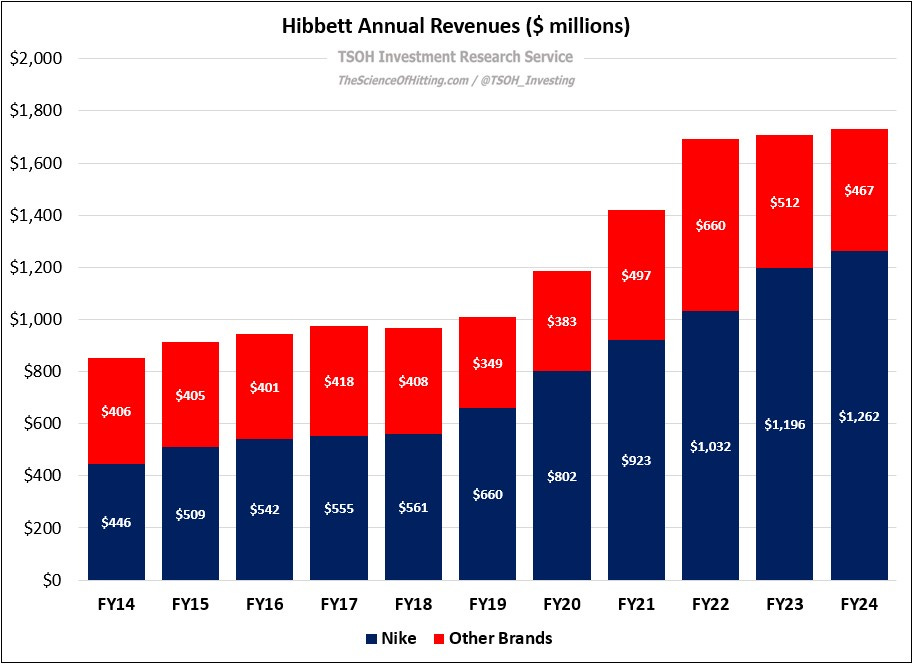
Task: Click the FY19 axis label
Action: point(487,604)
